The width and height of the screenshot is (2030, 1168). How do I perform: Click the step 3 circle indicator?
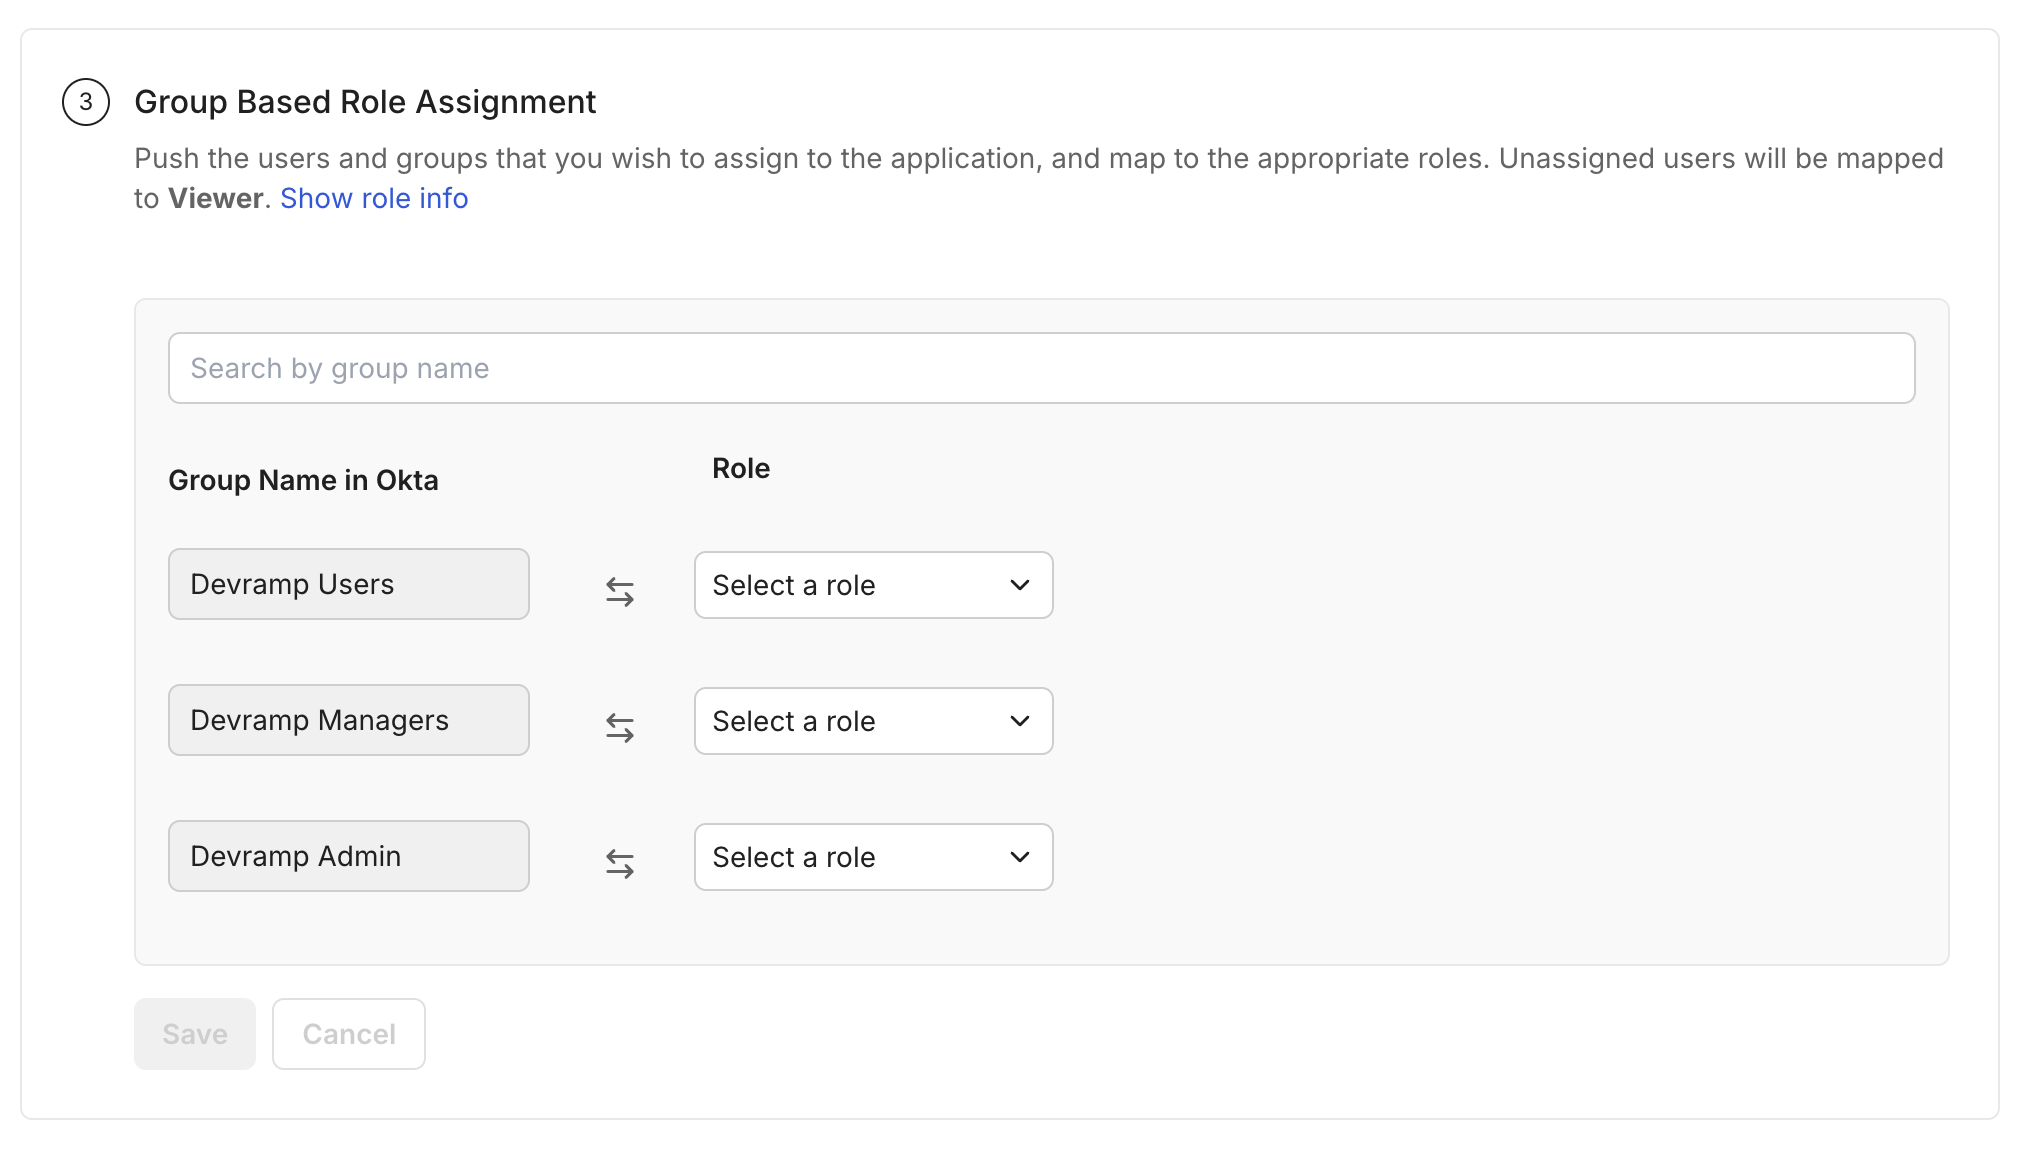(x=86, y=102)
